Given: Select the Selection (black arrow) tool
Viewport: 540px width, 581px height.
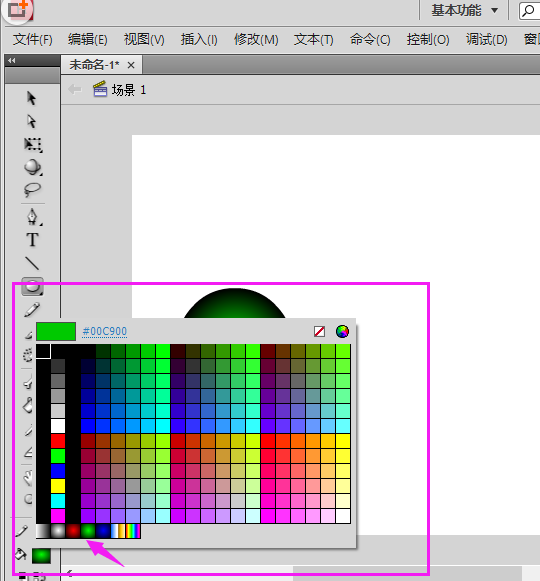Looking at the screenshot, I should (x=32, y=98).
